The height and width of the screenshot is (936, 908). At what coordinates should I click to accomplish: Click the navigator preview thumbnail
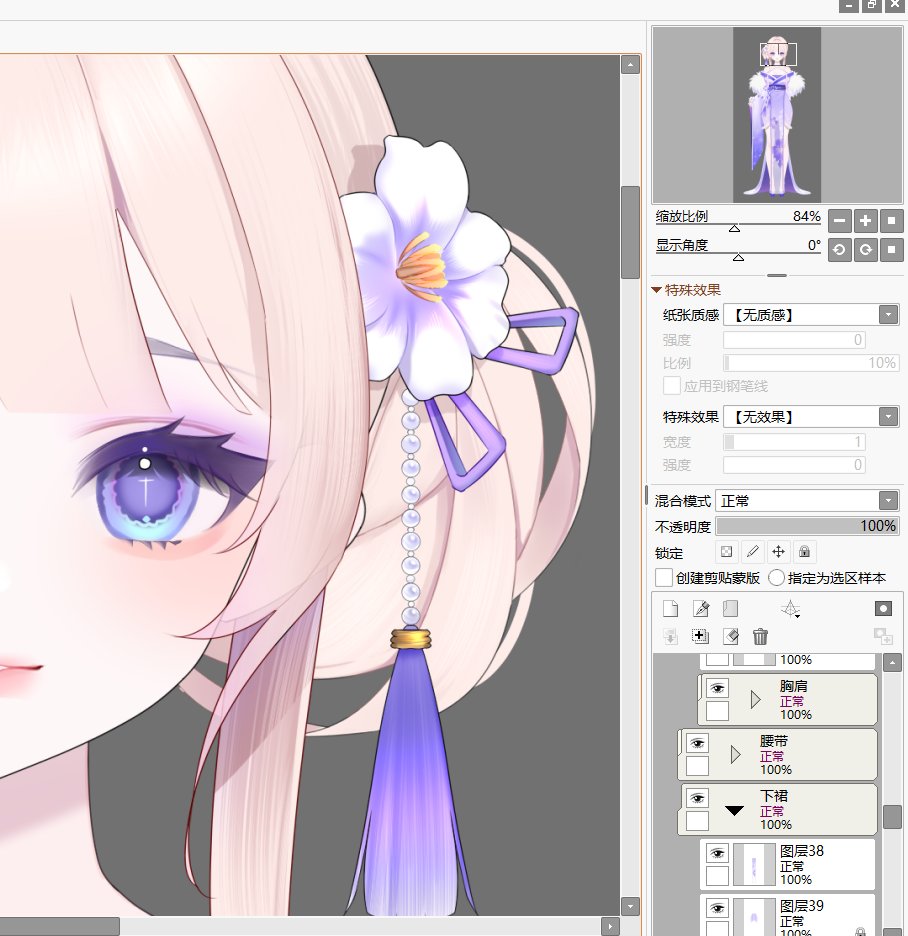777,115
